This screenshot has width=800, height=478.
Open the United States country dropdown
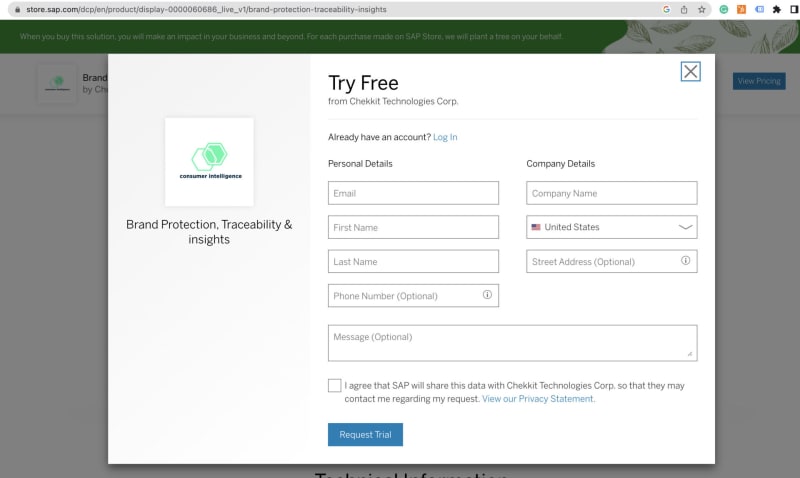point(612,227)
